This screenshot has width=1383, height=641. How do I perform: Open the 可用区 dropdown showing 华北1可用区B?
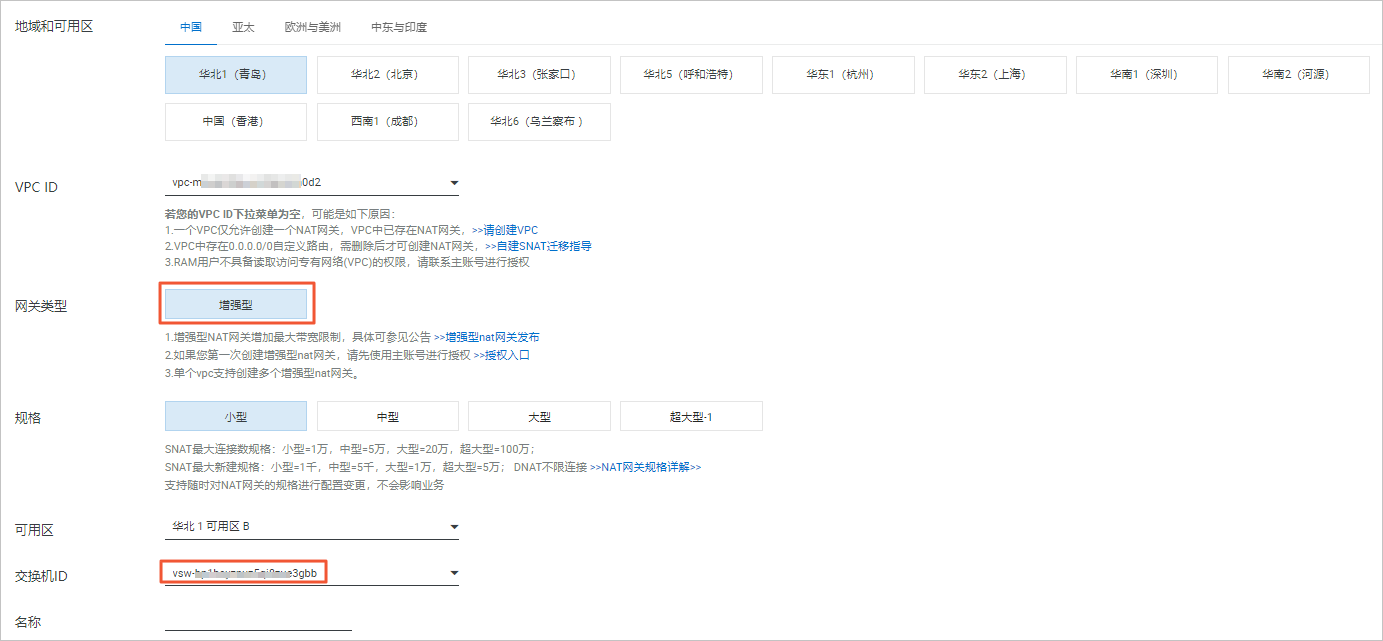tap(312, 527)
